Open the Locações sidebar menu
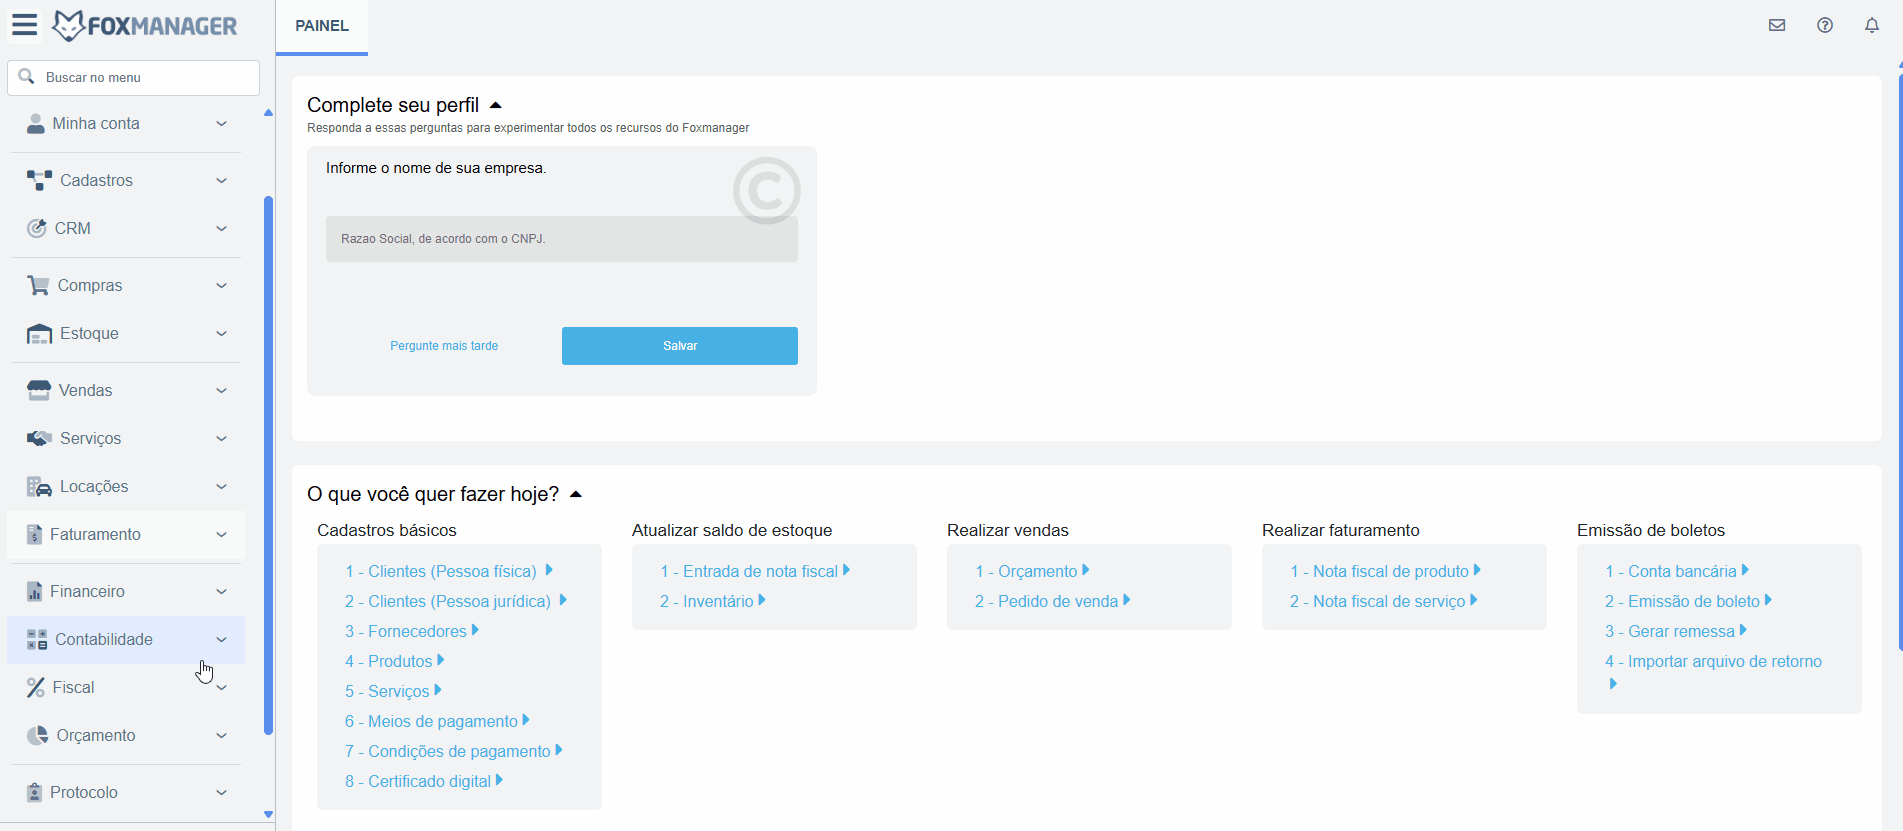The image size is (1903, 831). 126,486
